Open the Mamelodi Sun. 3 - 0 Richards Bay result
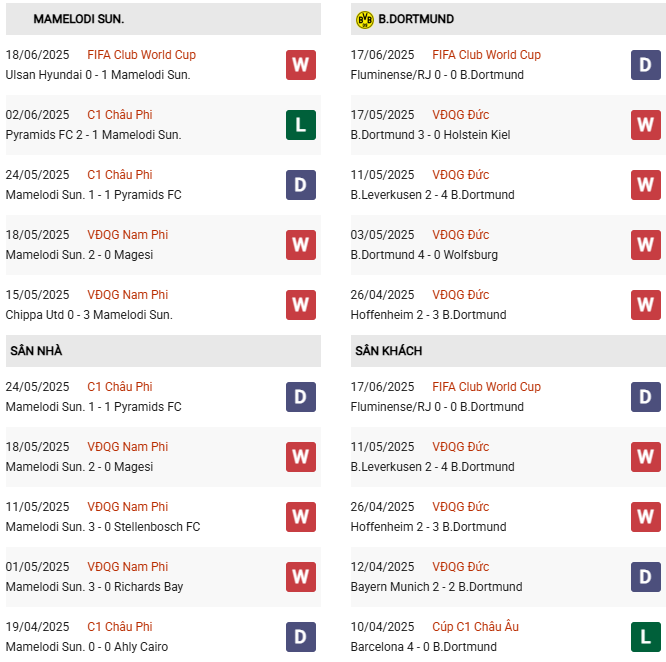The width and height of the screenshot is (666, 662). 94,587
